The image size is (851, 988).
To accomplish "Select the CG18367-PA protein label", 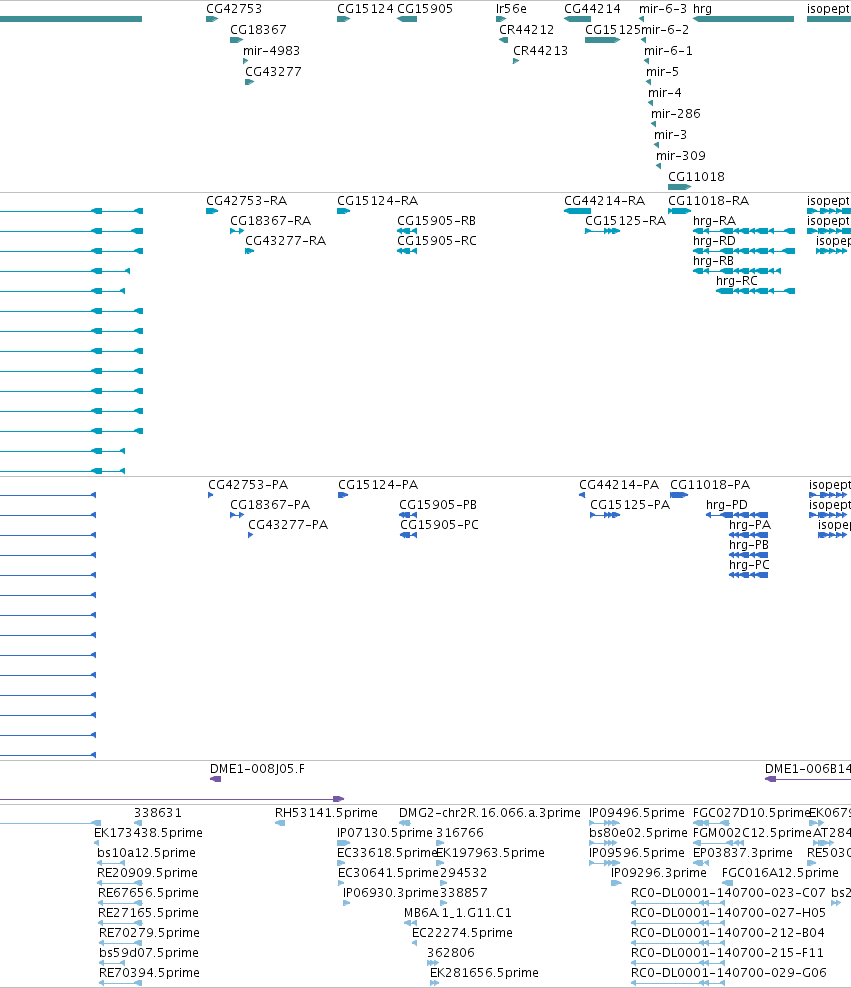I will point(270,505).
